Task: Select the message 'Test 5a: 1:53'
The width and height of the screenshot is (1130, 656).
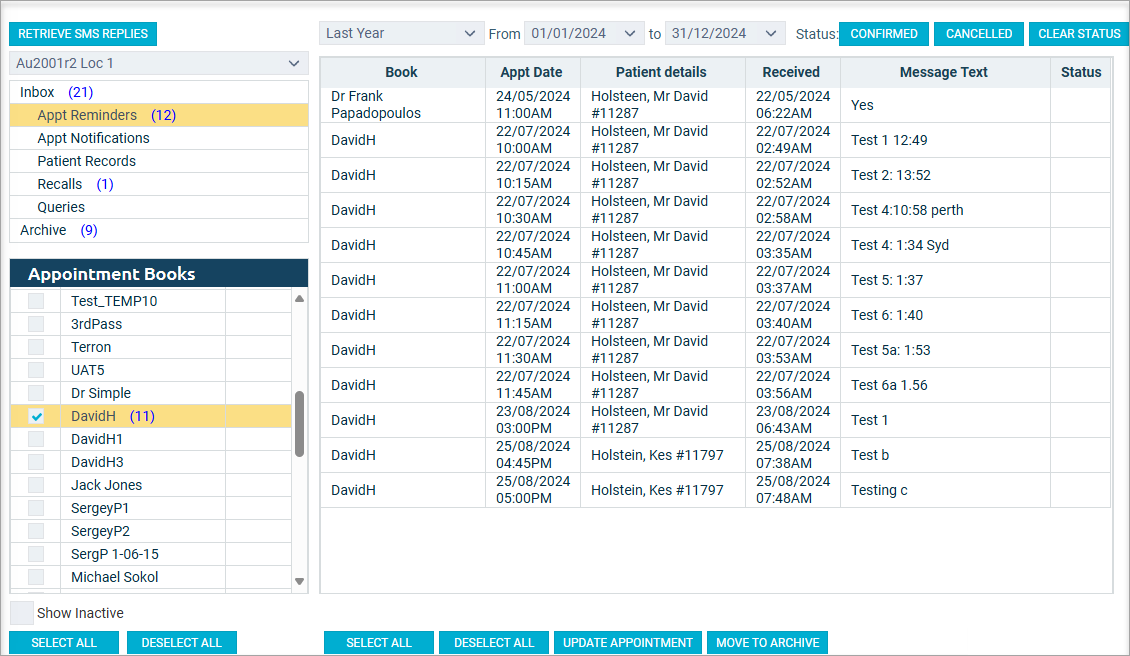Action: click(x=890, y=350)
